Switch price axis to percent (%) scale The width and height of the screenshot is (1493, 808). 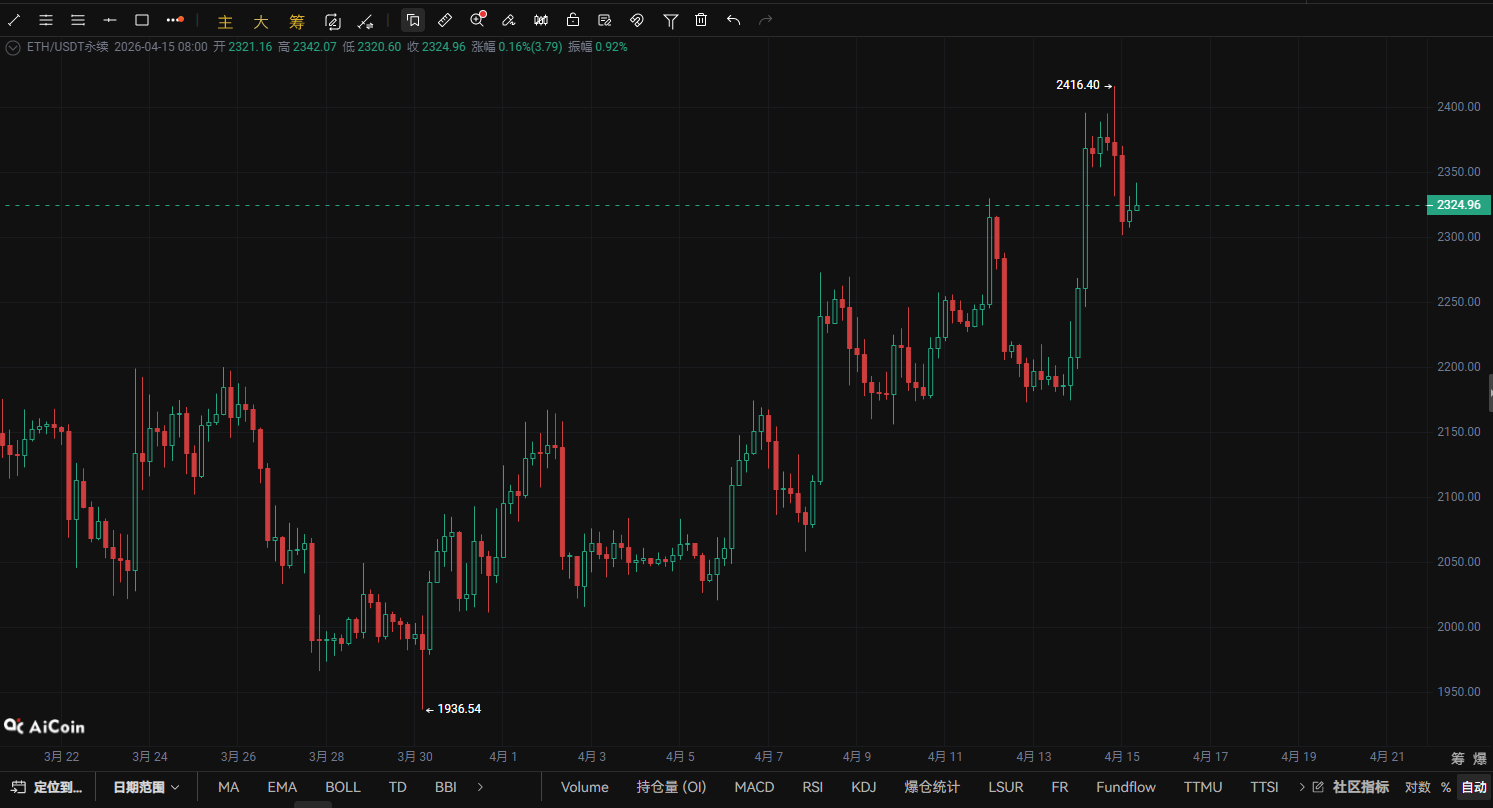(x=1446, y=787)
